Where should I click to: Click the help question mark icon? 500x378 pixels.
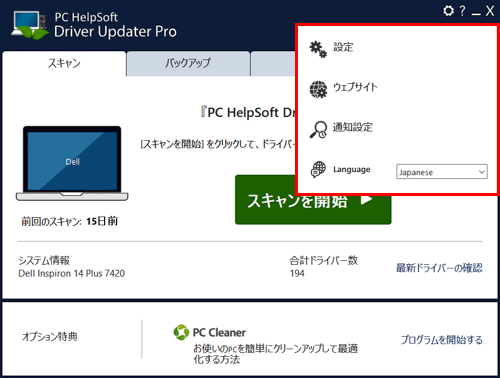pyautogui.click(x=462, y=11)
